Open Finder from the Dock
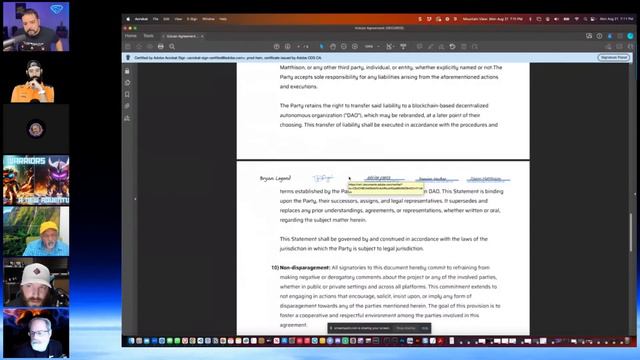The width and height of the screenshot is (640, 360). tap(131, 341)
